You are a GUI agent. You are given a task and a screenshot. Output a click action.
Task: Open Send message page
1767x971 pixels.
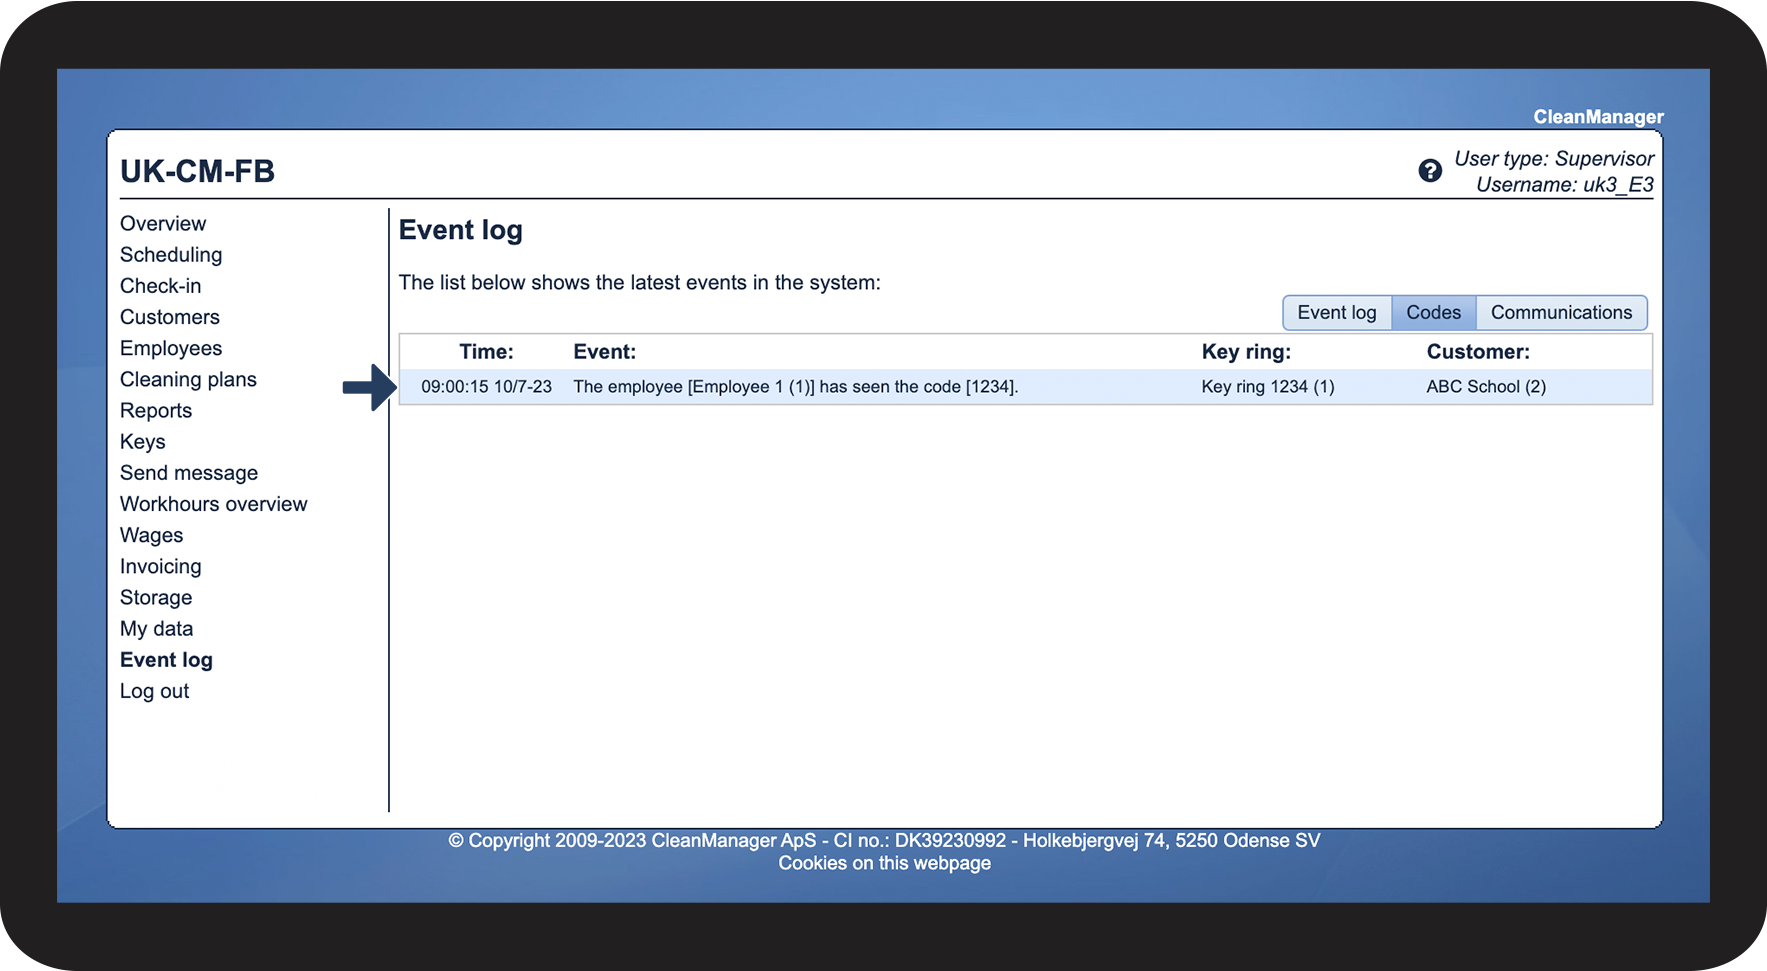point(189,473)
